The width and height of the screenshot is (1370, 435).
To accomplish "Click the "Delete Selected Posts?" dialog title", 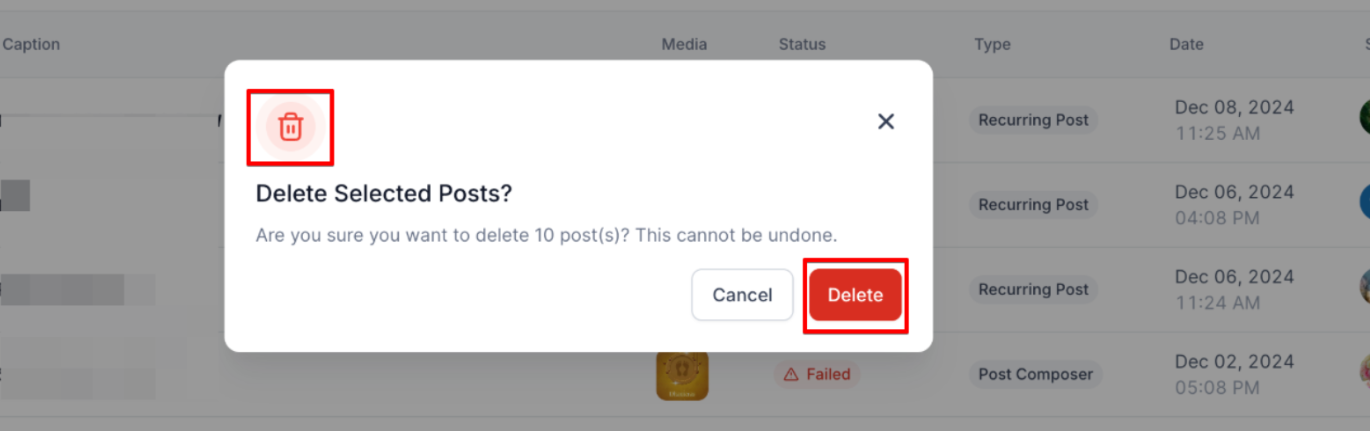I will coord(384,194).
